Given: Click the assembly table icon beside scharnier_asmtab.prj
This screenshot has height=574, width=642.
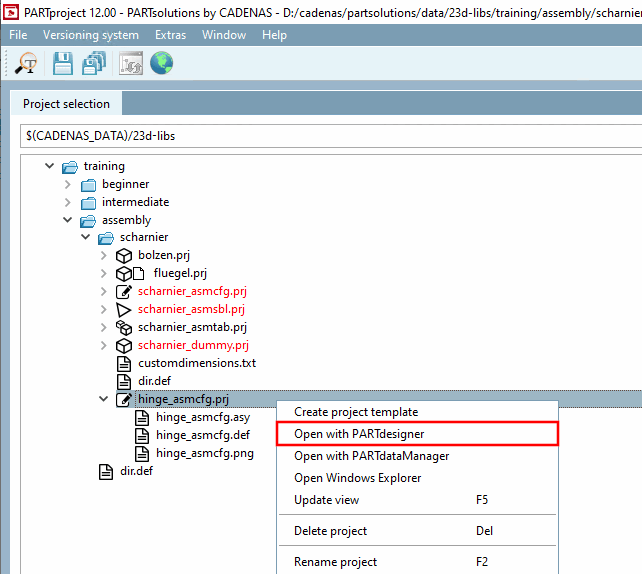Looking at the screenshot, I should click(124, 328).
